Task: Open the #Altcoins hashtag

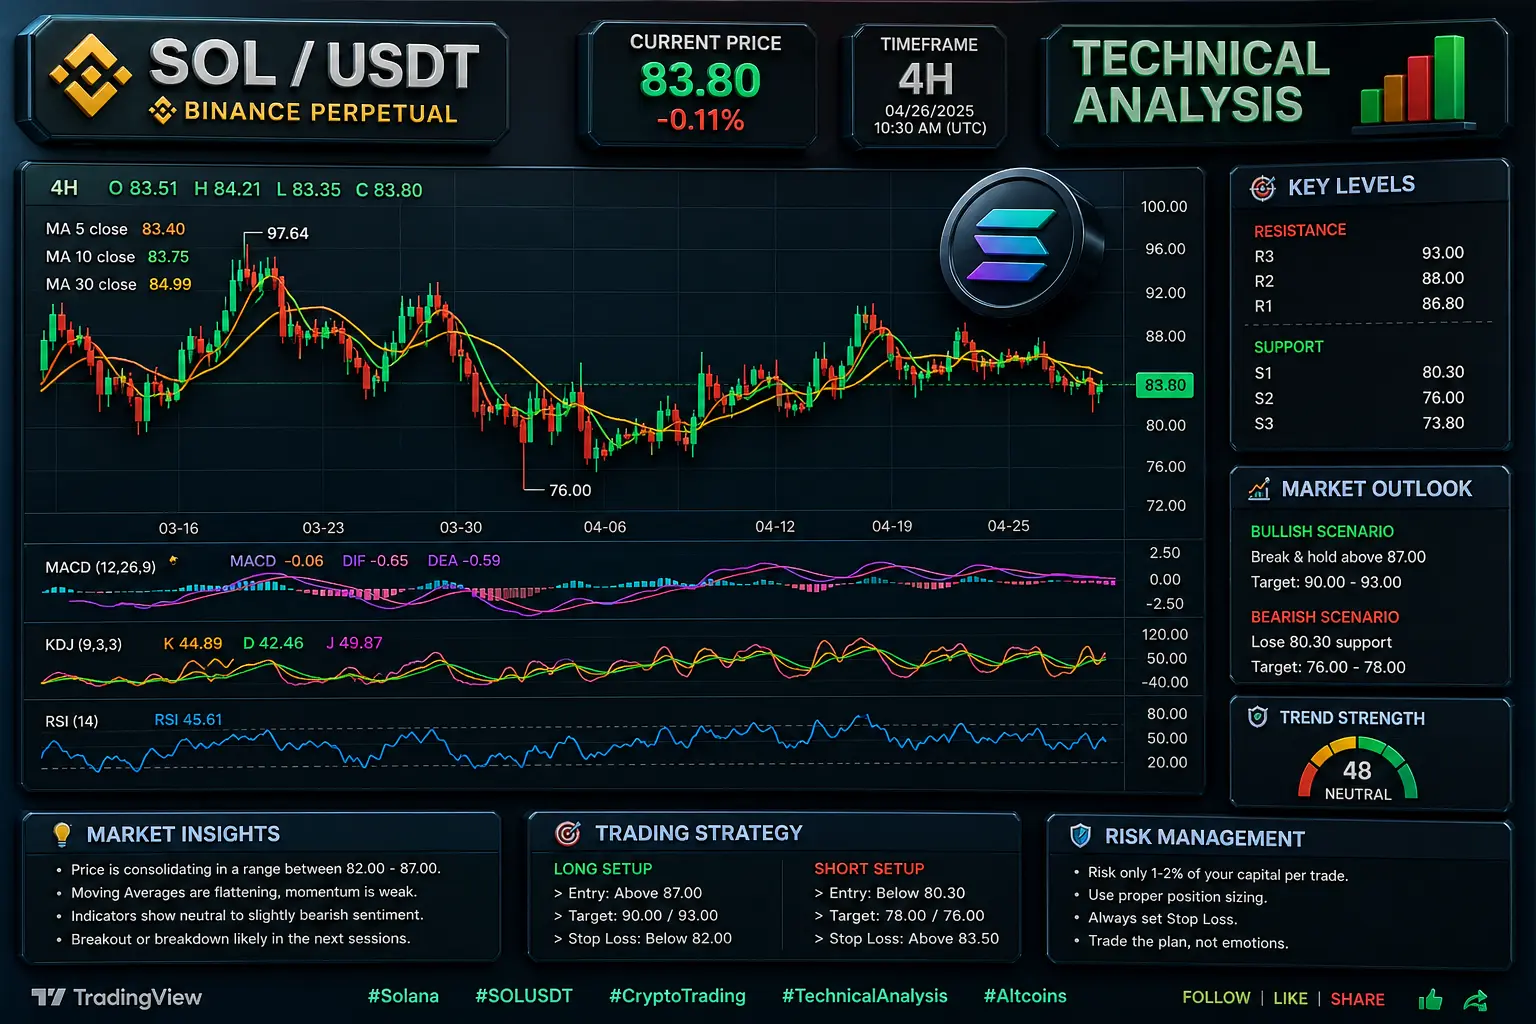Action: [x=1025, y=996]
